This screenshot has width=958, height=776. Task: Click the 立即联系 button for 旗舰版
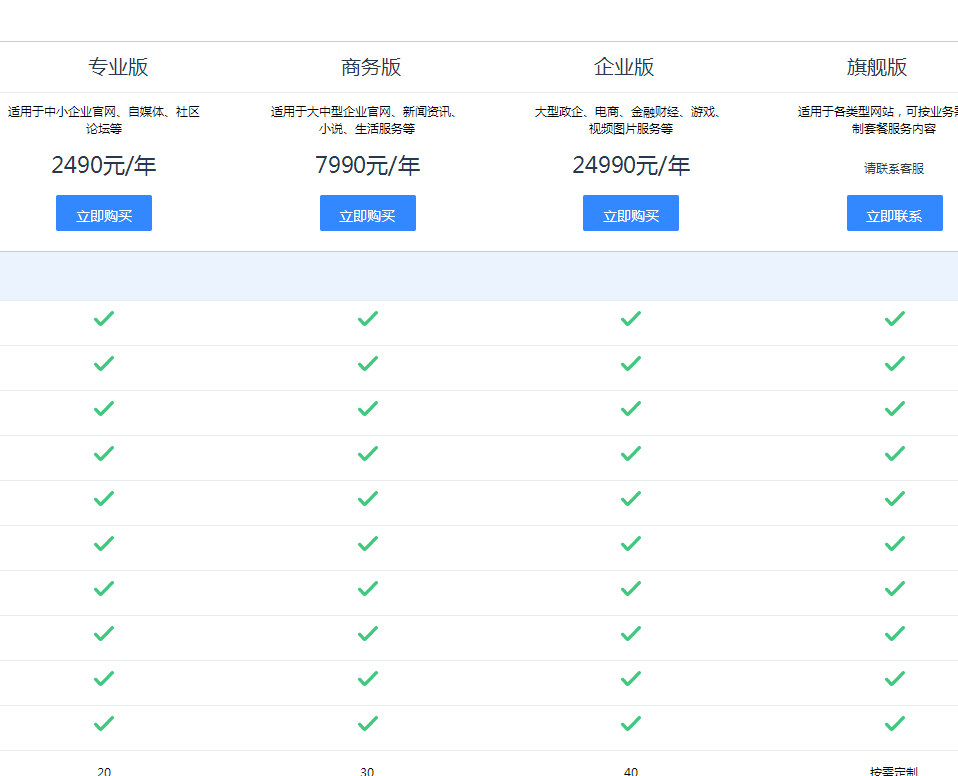(x=894, y=212)
